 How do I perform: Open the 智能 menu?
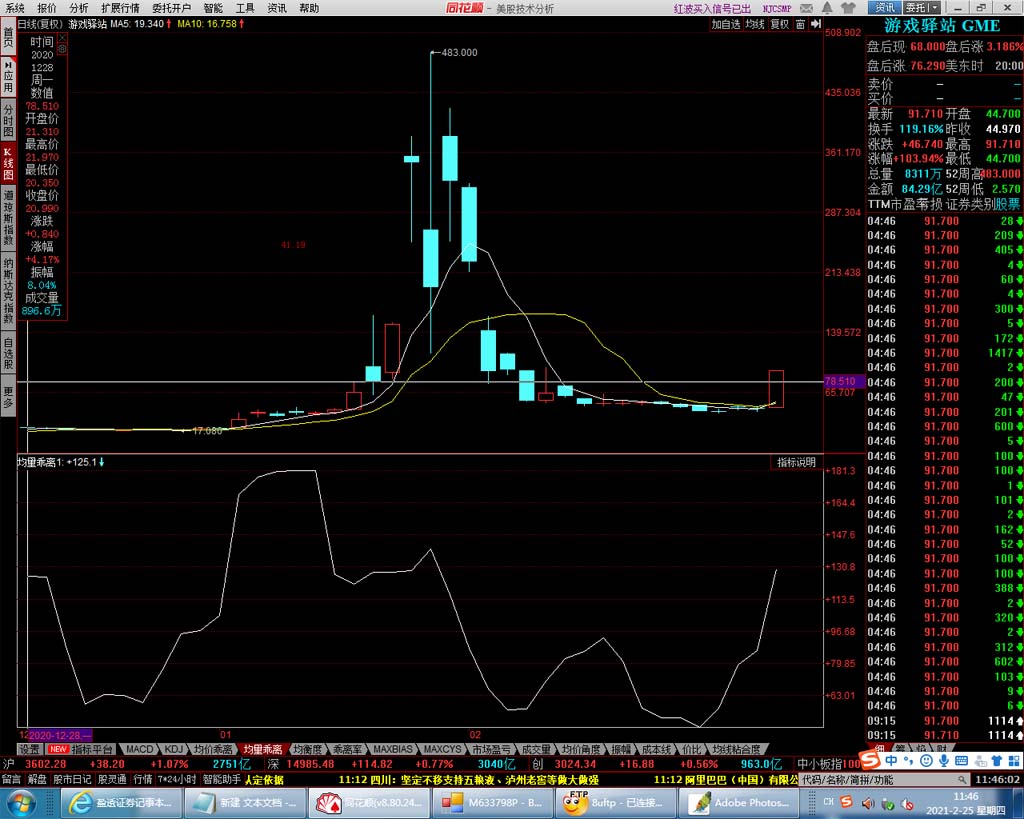[213, 8]
